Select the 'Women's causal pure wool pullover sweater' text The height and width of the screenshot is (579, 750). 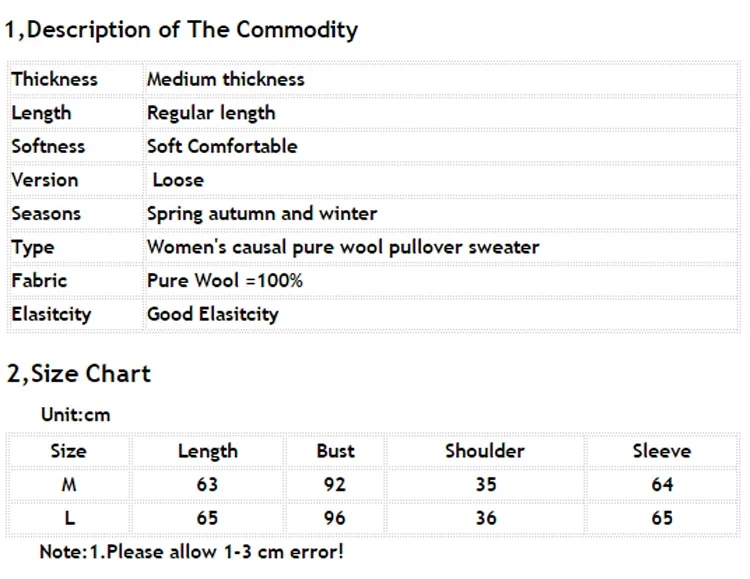(x=343, y=247)
